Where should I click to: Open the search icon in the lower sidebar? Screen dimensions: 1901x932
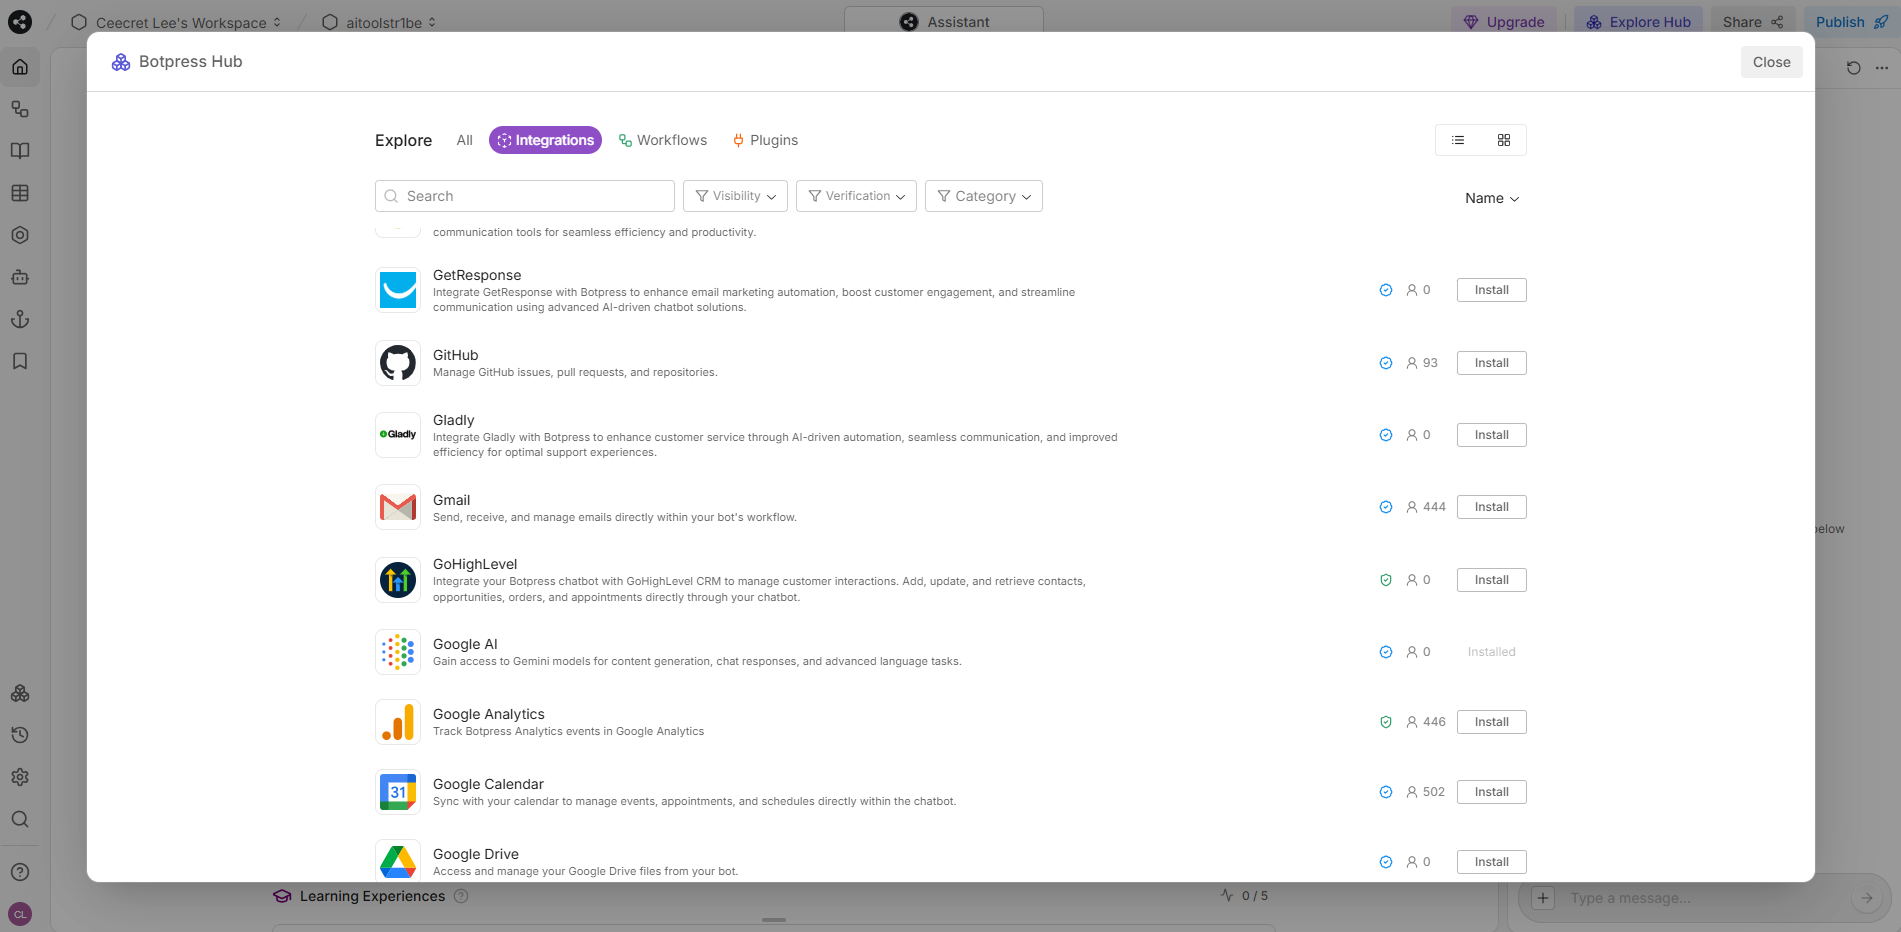pyautogui.click(x=20, y=819)
